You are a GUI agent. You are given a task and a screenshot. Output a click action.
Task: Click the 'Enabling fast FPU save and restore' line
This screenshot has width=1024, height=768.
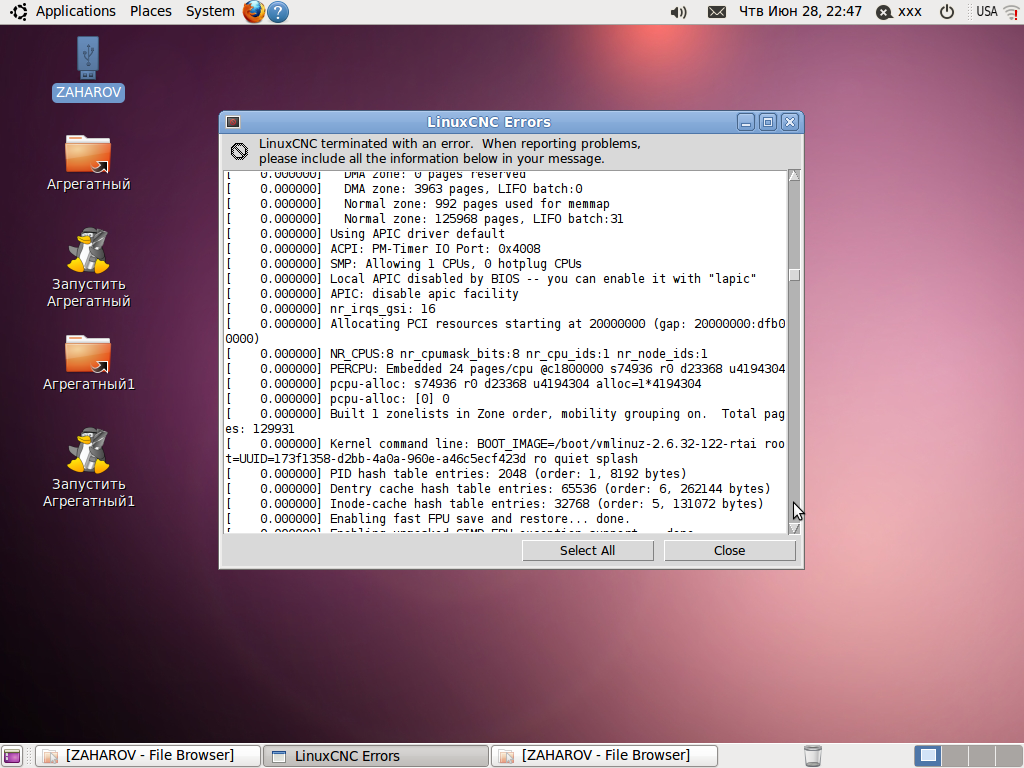coord(428,519)
